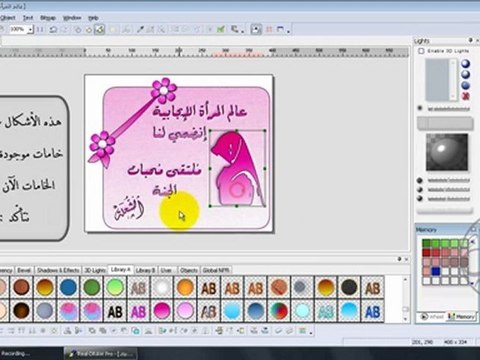Expand the zoom level dropdown arrow
Image resolution: width=480 pixels, height=360 pixels.
30,30
